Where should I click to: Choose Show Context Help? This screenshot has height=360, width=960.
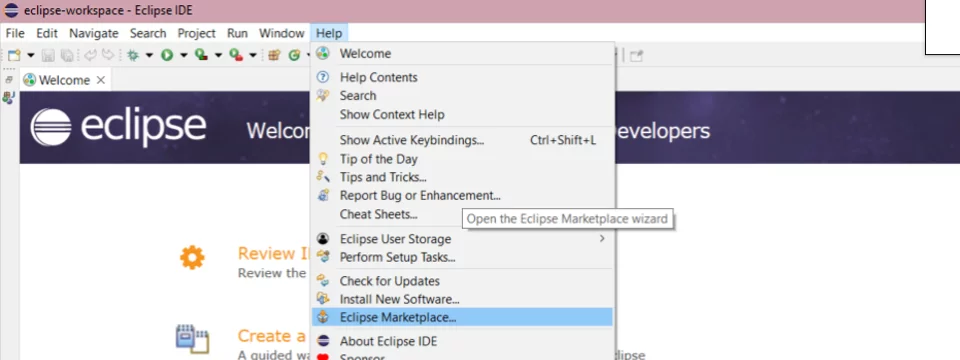462,114
